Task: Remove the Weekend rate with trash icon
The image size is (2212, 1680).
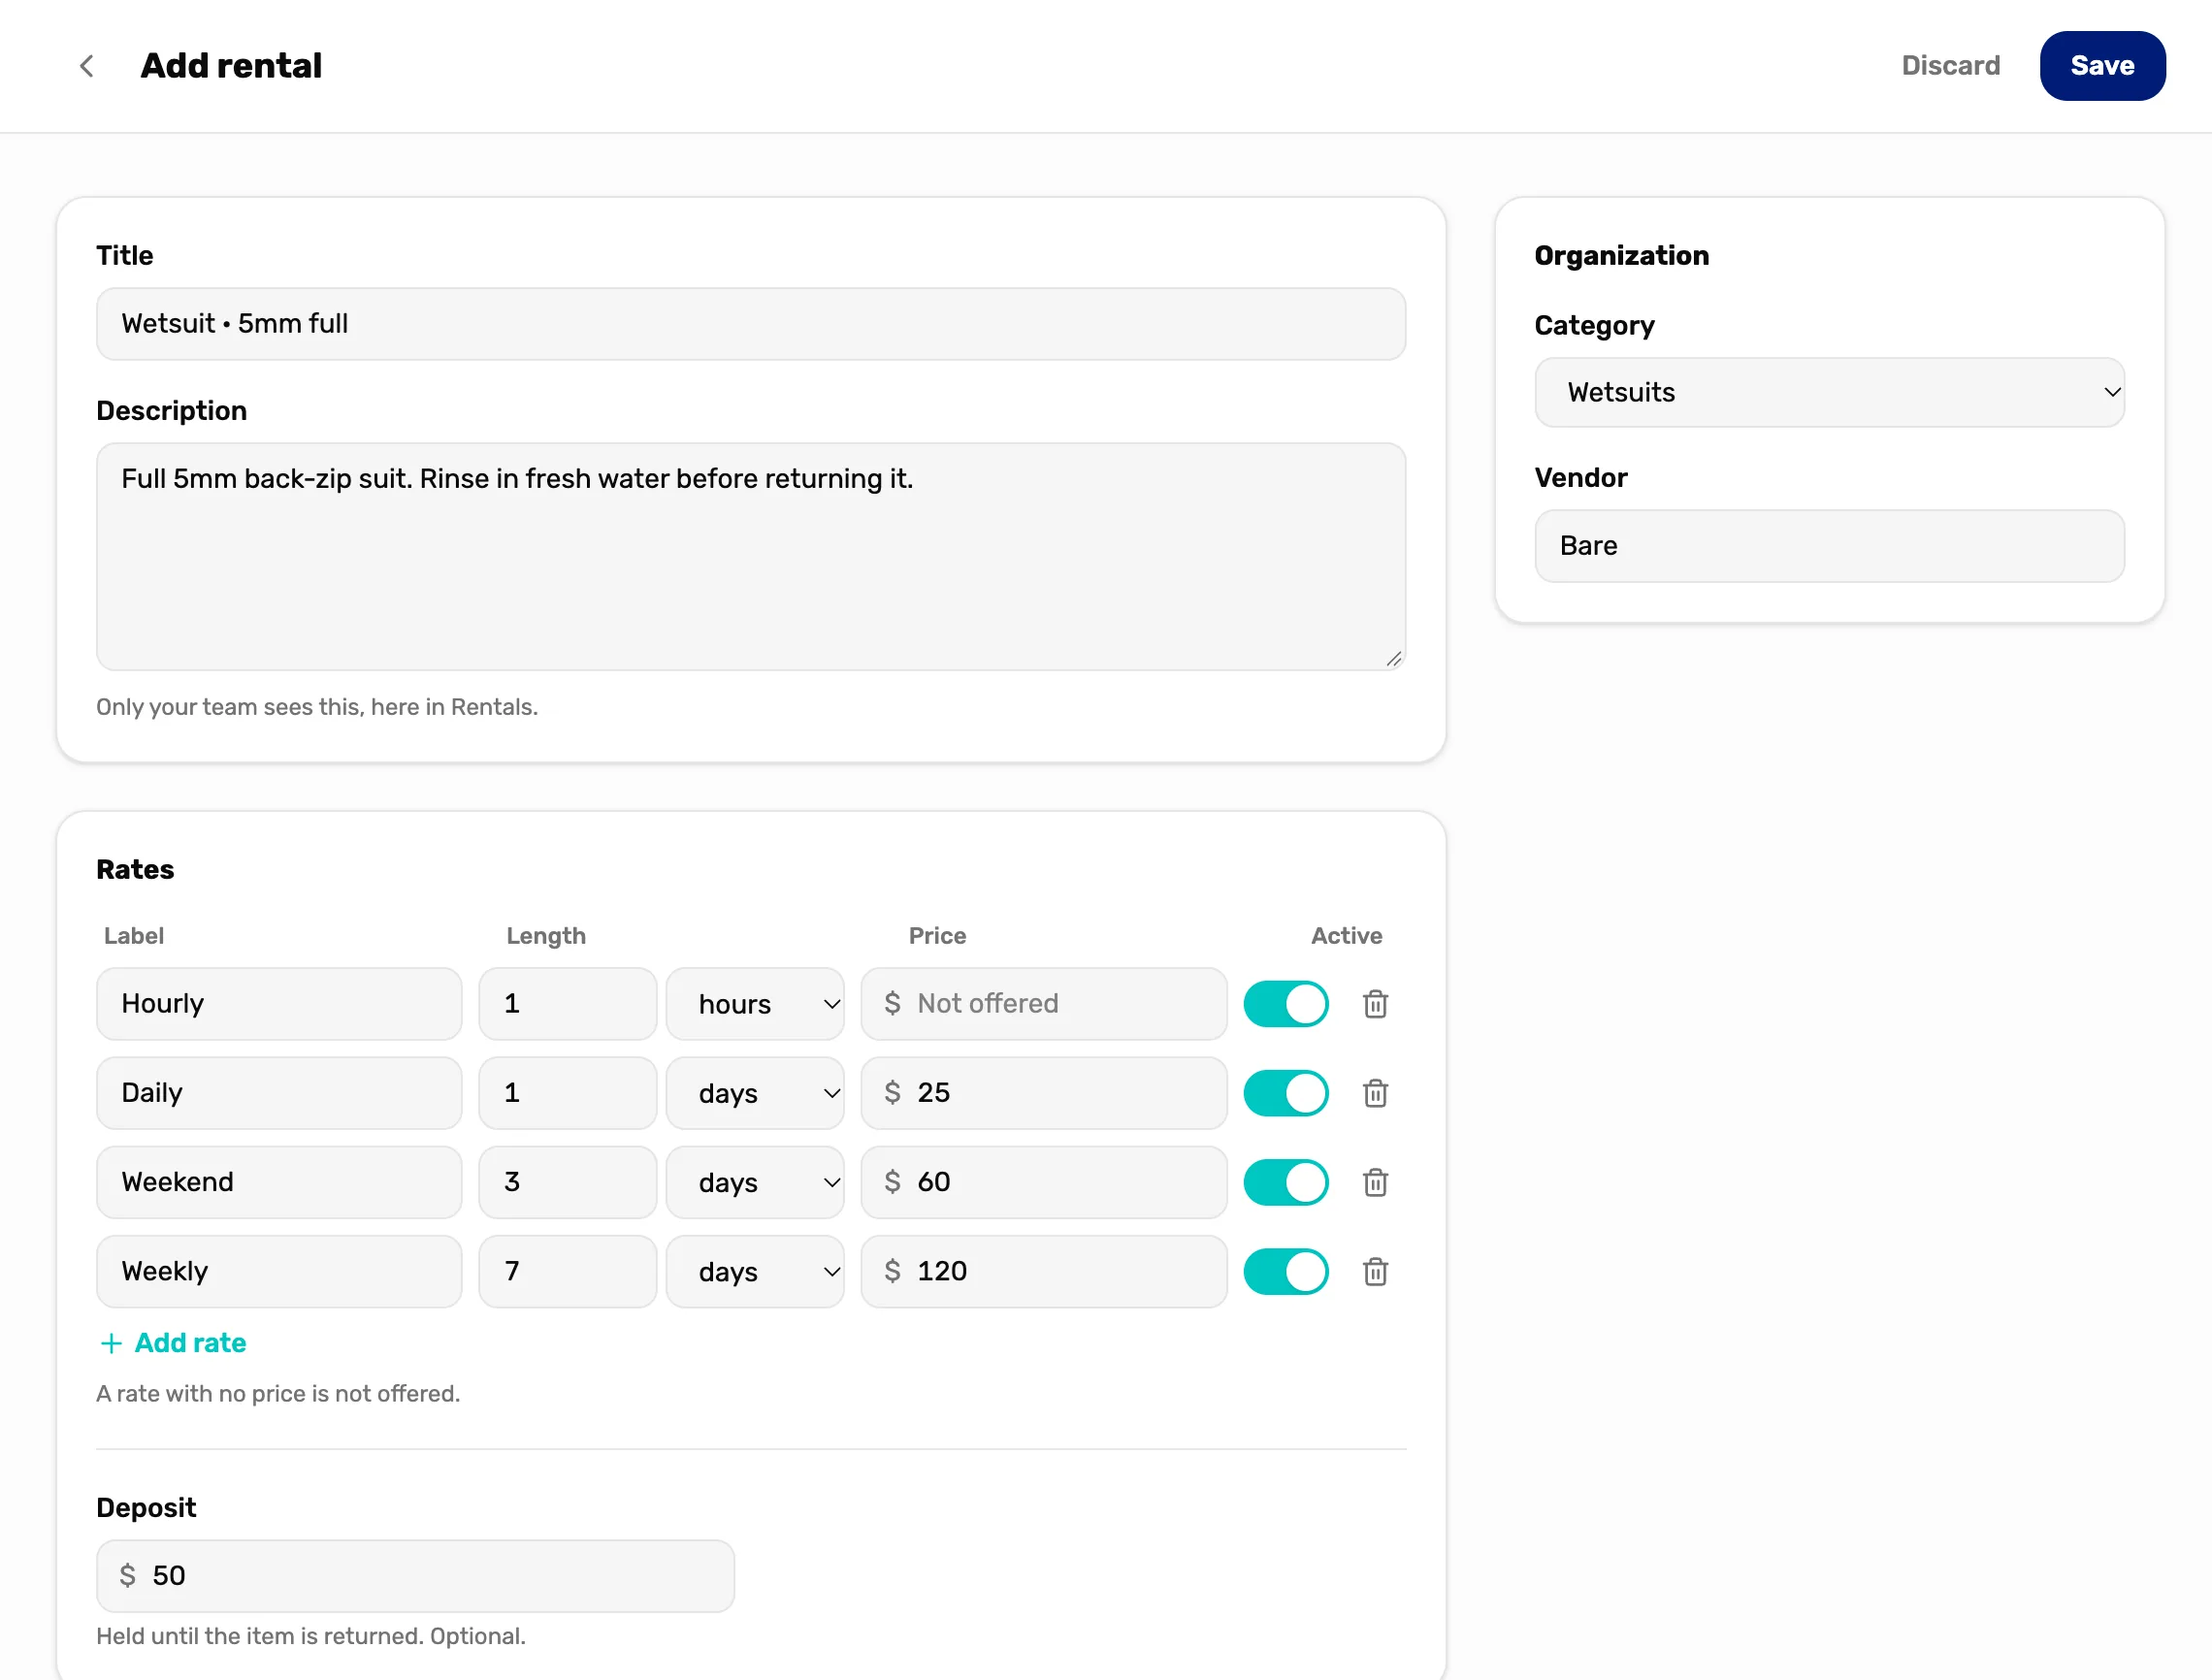Action: (1375, 1182)
